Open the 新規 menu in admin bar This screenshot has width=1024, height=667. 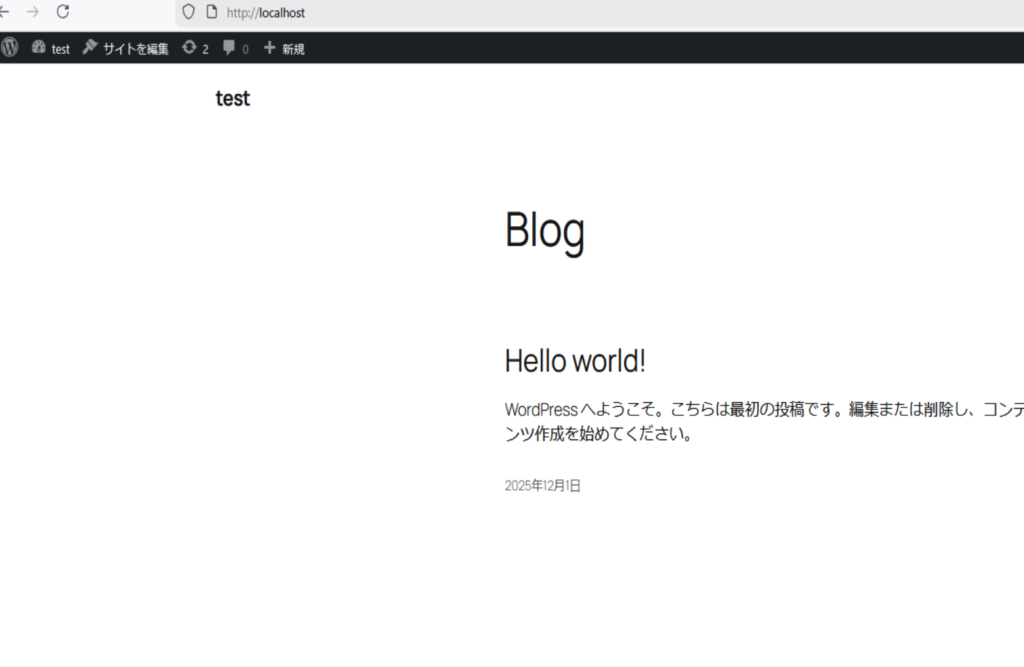pos(293,48)
